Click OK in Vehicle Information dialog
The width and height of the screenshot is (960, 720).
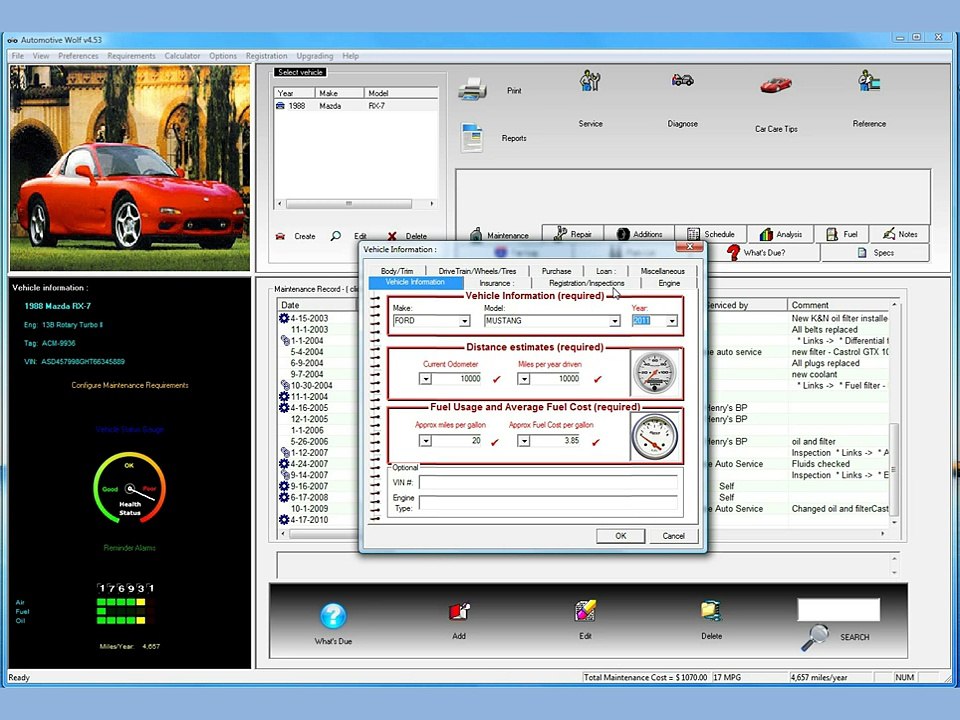620,536
